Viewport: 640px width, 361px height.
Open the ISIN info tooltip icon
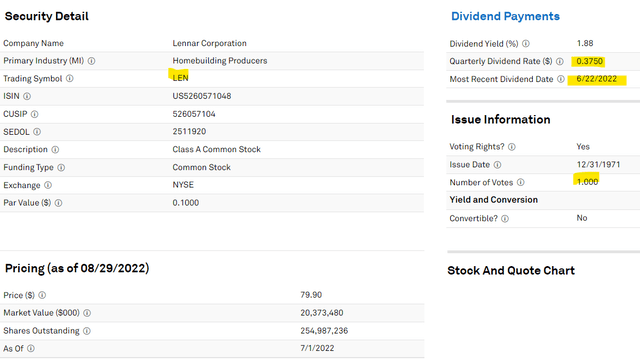(x=27, y=96)
